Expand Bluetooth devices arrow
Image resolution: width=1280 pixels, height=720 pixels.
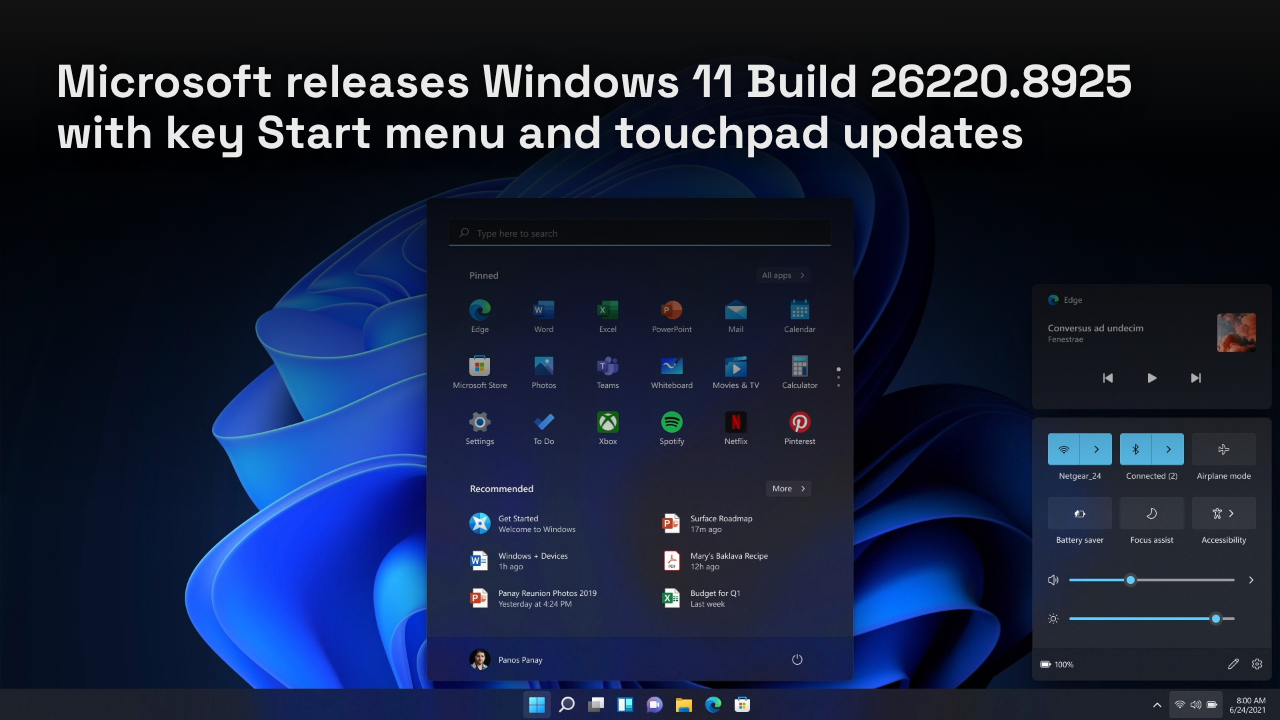click(1168, 449)
